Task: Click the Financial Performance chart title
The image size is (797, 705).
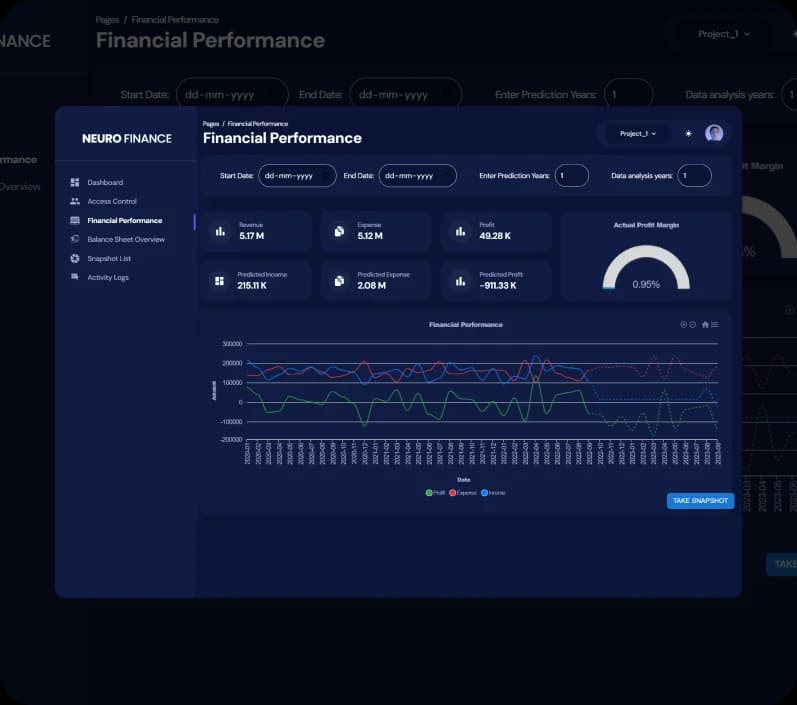Action: (x=466, y=324)
